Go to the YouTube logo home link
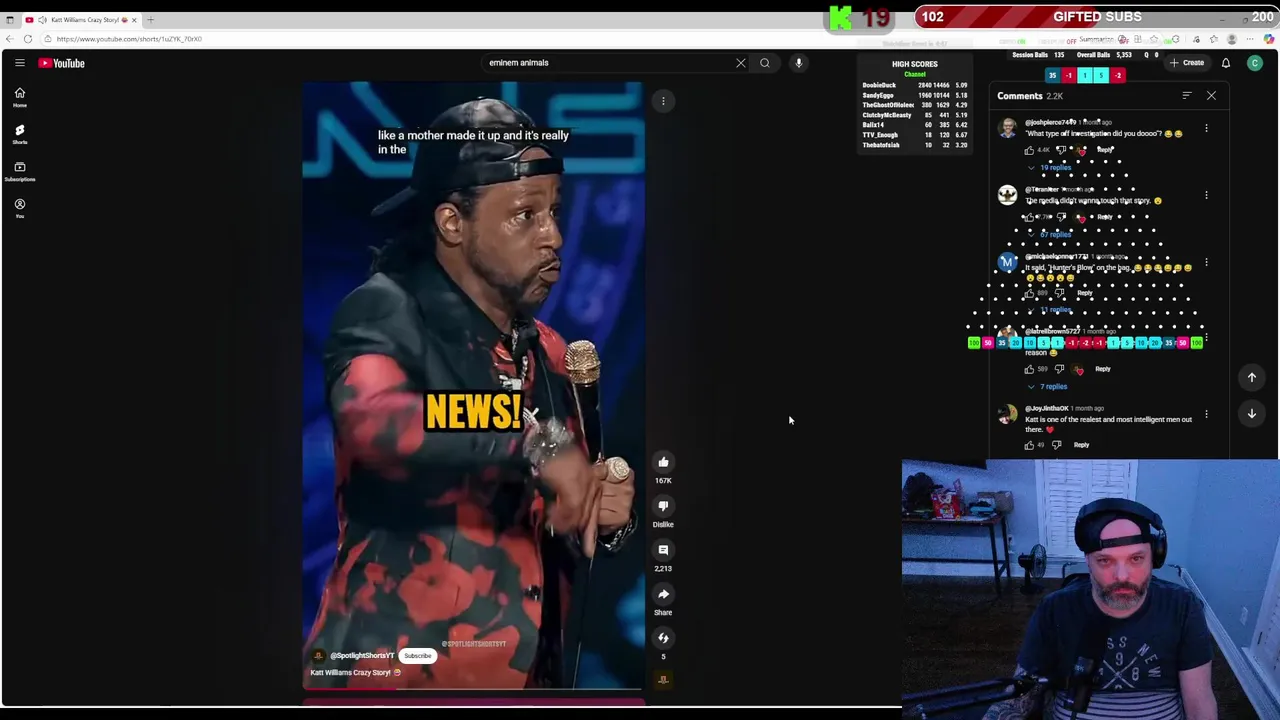The image size is (1280, 720). coord(62,63)
